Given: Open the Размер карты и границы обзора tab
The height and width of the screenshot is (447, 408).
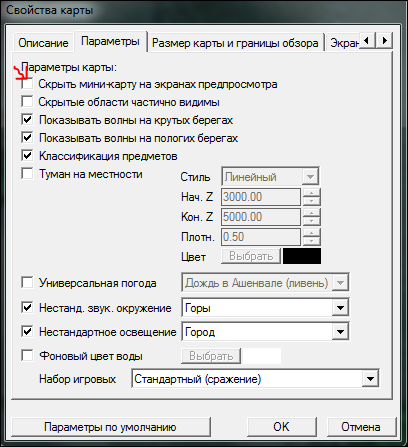Looking at the screenshot, I should [235, 43].
